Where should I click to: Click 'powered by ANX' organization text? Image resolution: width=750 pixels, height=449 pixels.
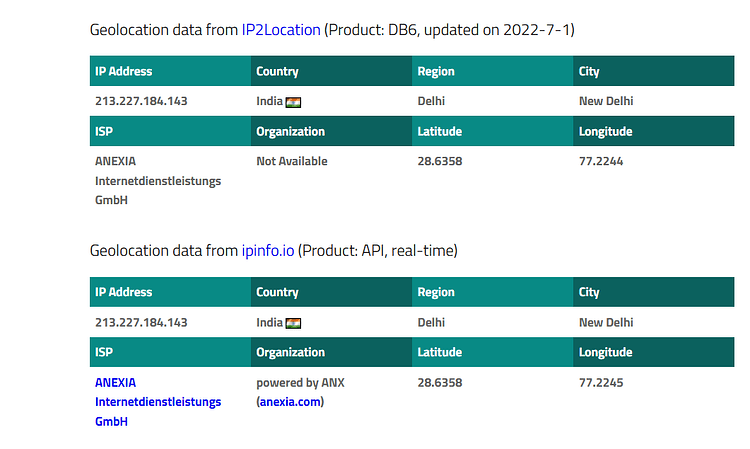(x=300, y=383)
